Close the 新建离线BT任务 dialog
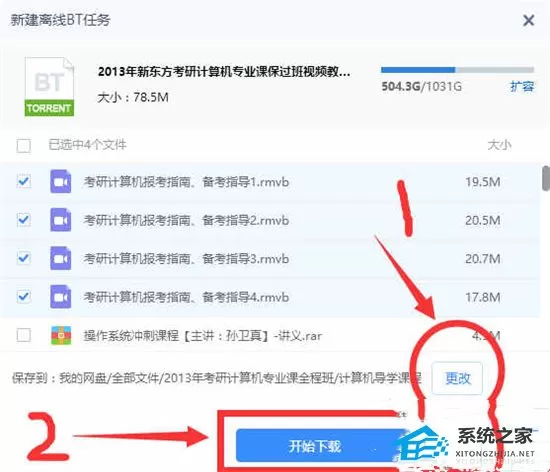 coord(528,20)
